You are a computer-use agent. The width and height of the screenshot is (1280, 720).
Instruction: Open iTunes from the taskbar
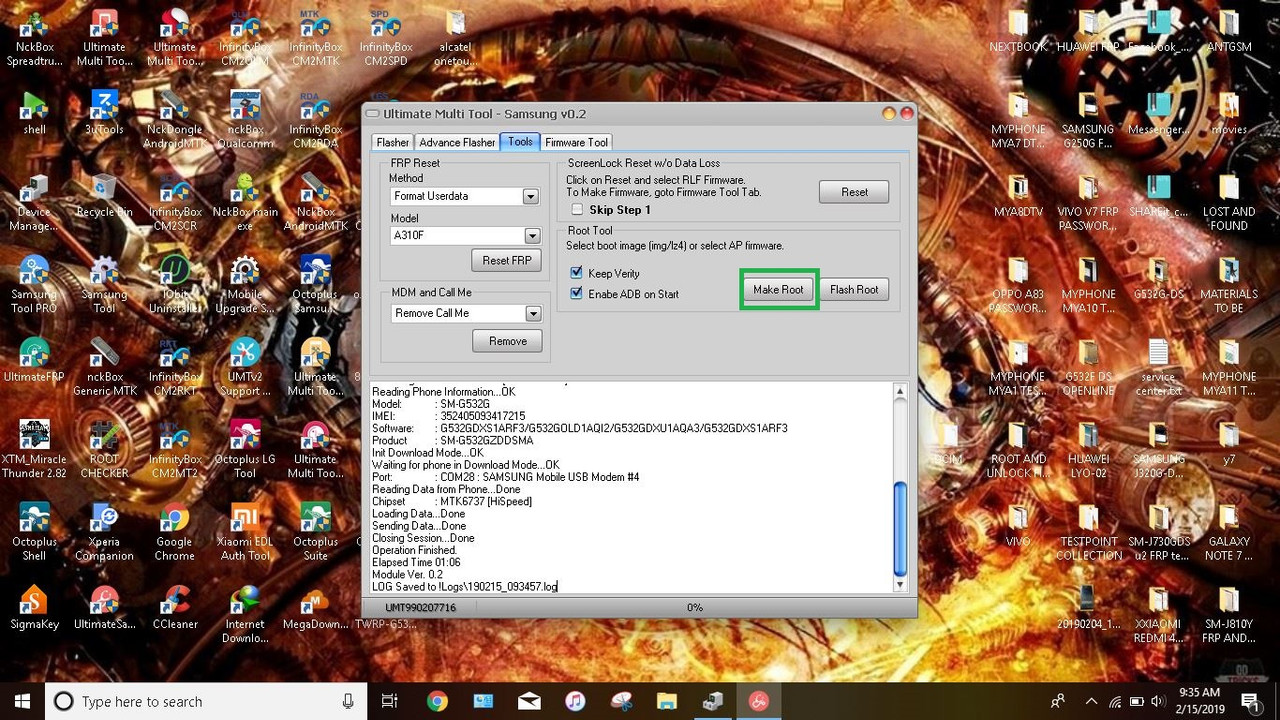575,701
